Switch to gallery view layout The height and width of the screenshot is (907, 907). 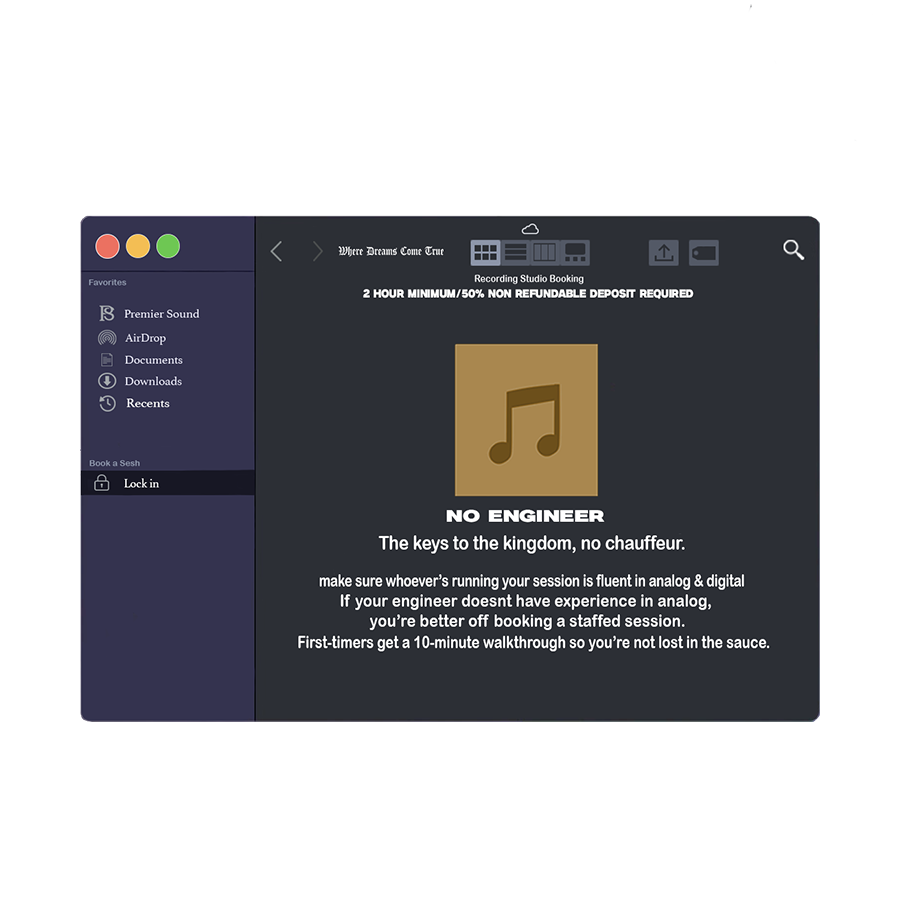[575, 253]
